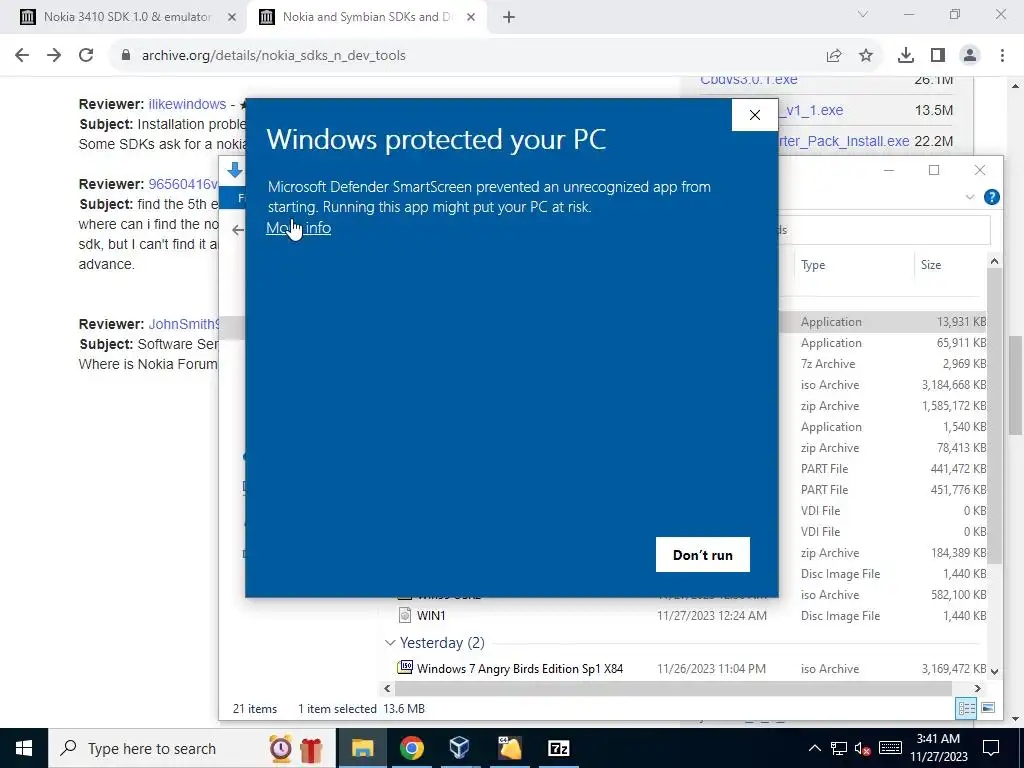Image resolution: width=1024 pixels, height=768 pixels.
Task: Switch Explorer to large icons view
Action: [988, 708]
